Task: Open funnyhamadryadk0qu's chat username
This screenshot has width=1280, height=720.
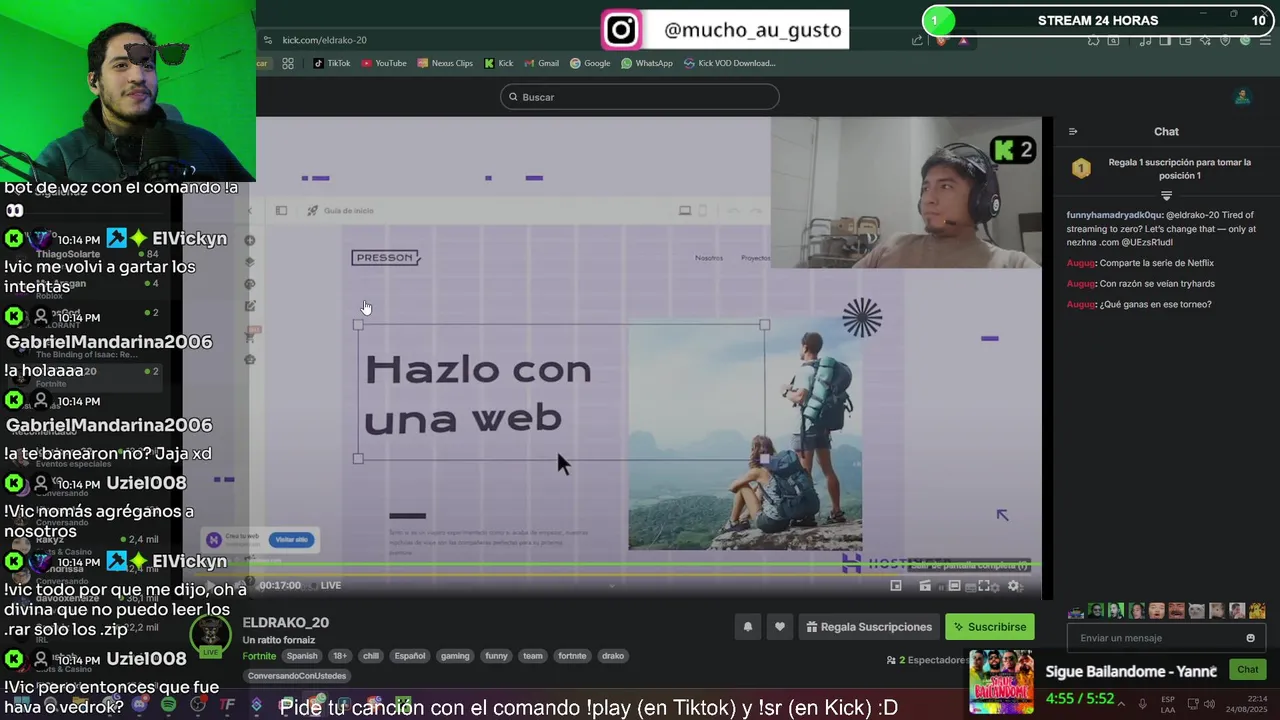Action: click(x=1115, y=215)
